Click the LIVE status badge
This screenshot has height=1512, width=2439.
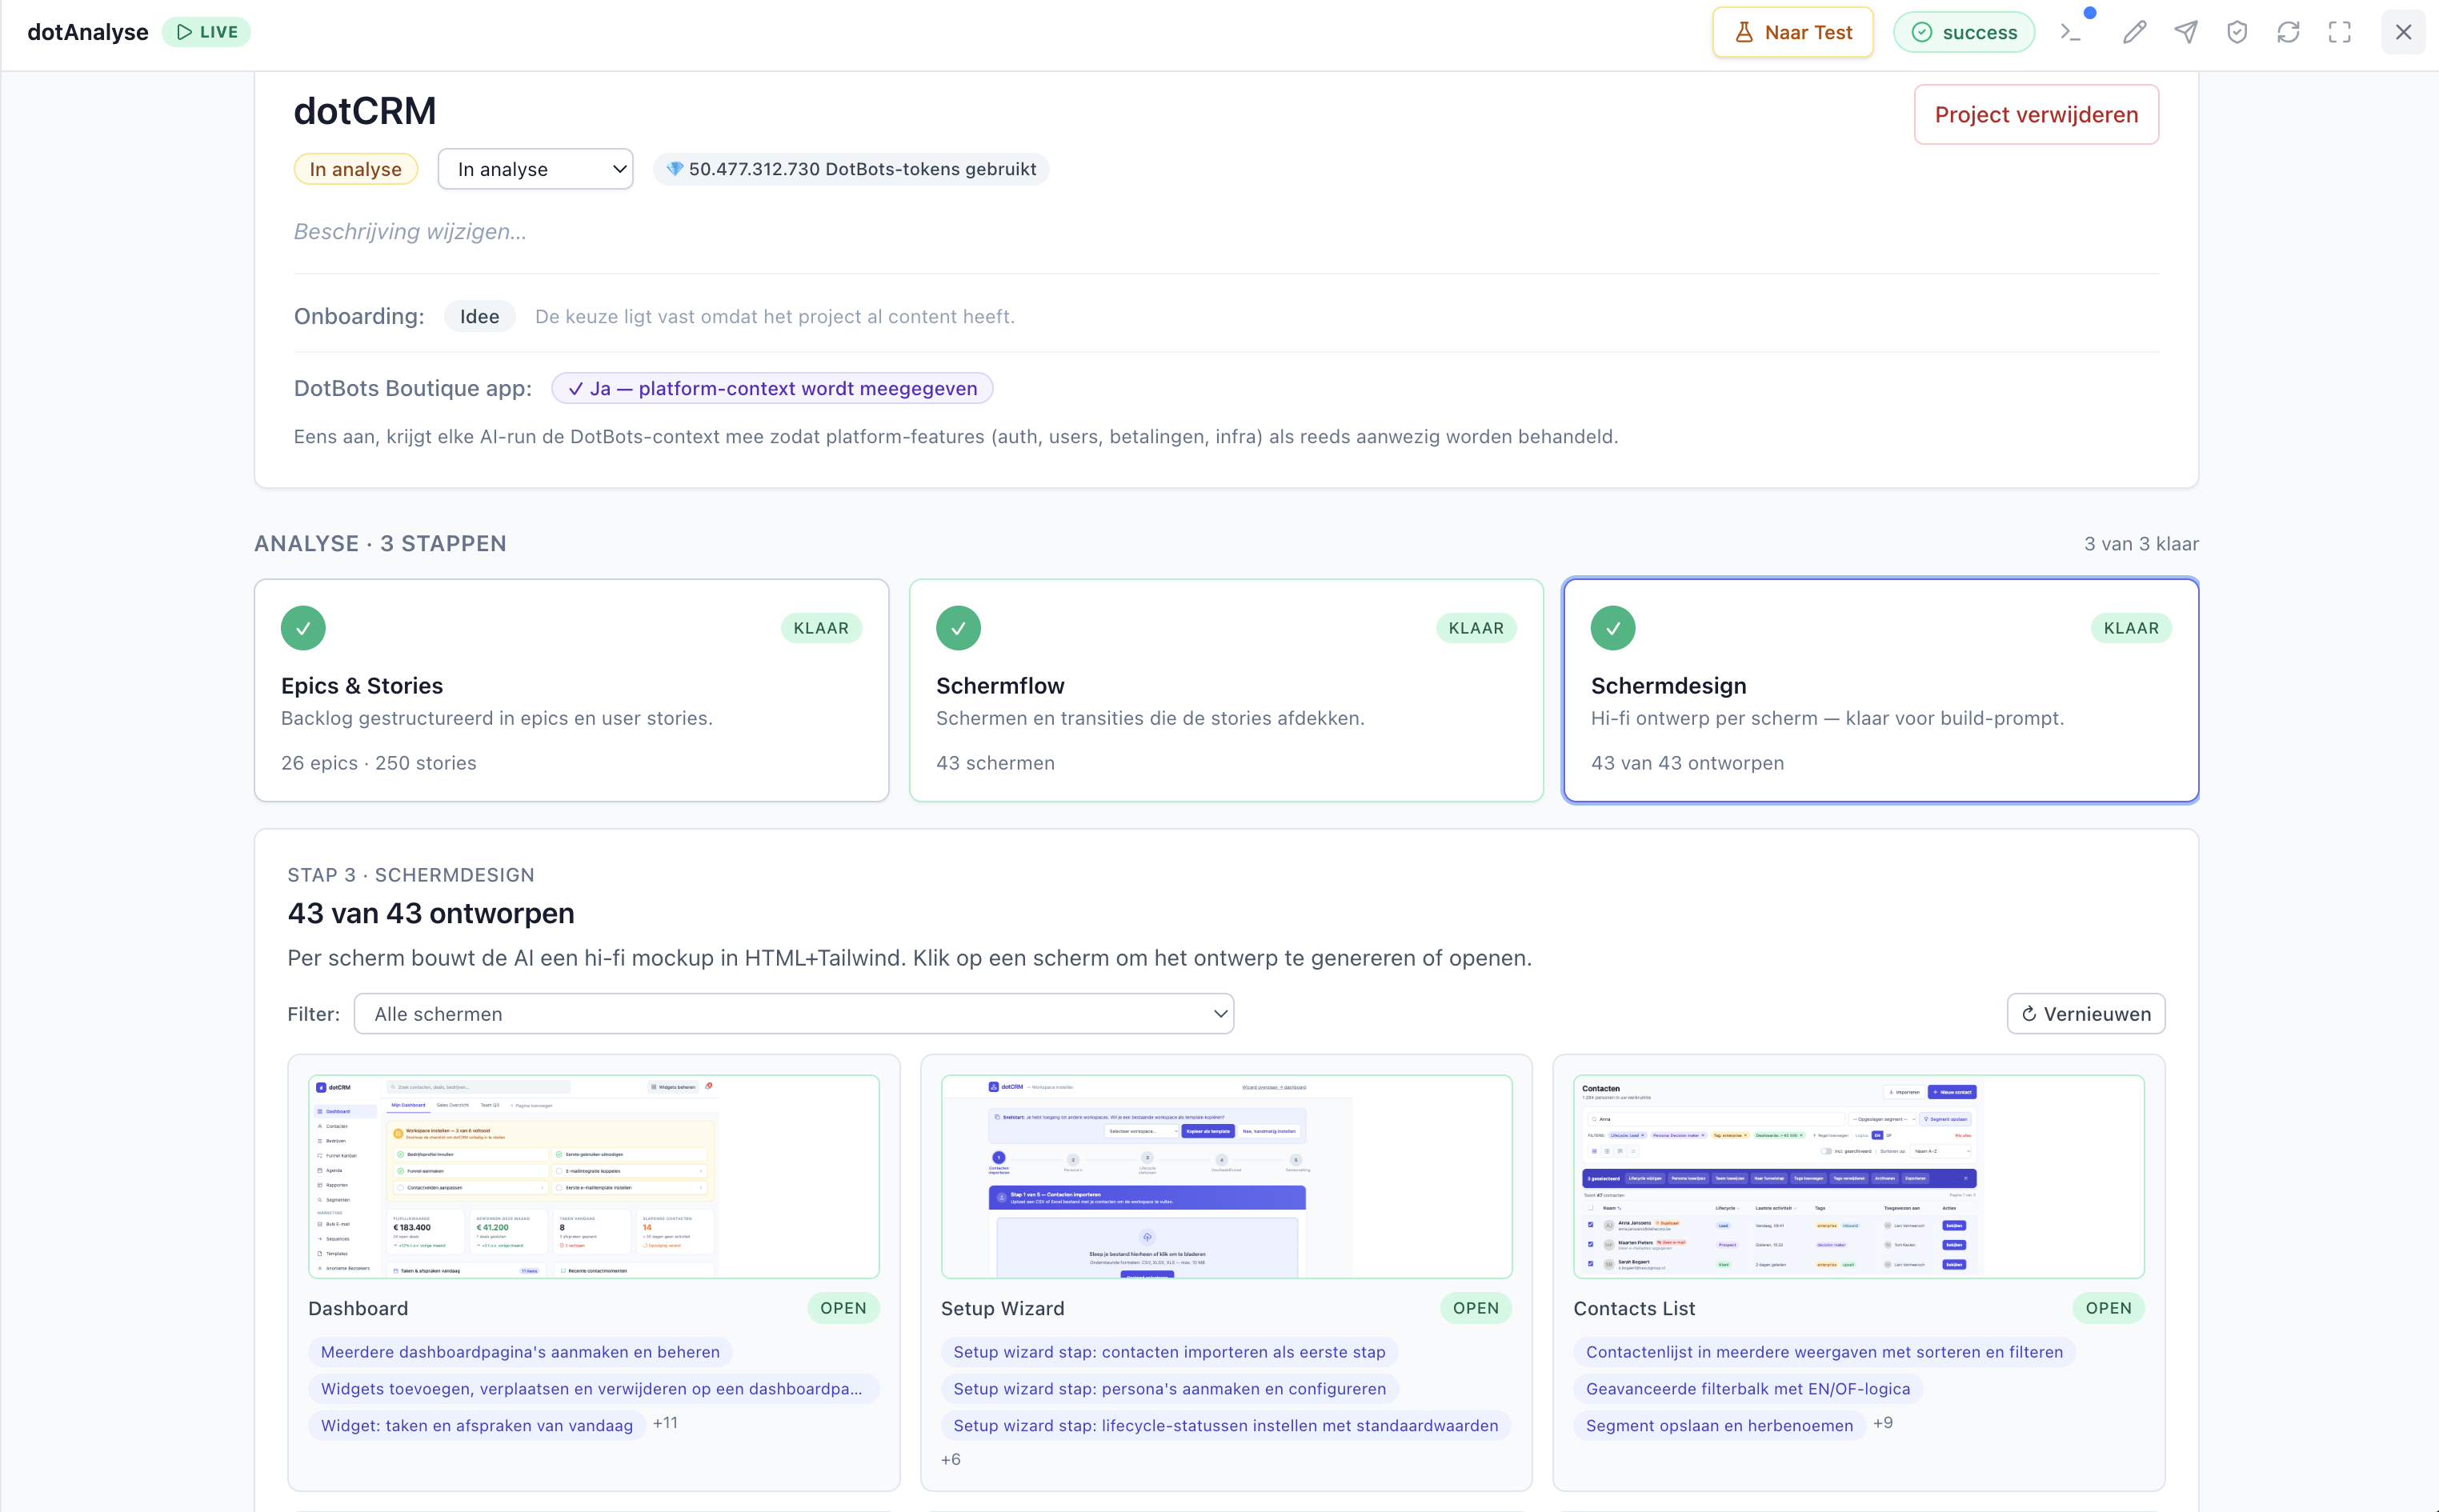click(207, 32)
